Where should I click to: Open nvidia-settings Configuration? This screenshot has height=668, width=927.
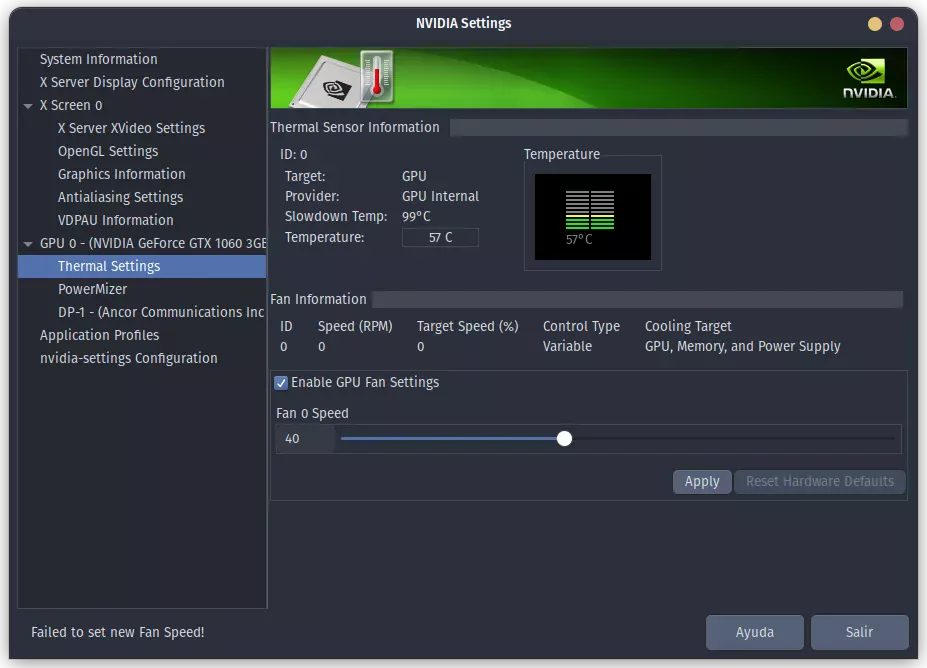pyautogui.click(x=127, y=358)
